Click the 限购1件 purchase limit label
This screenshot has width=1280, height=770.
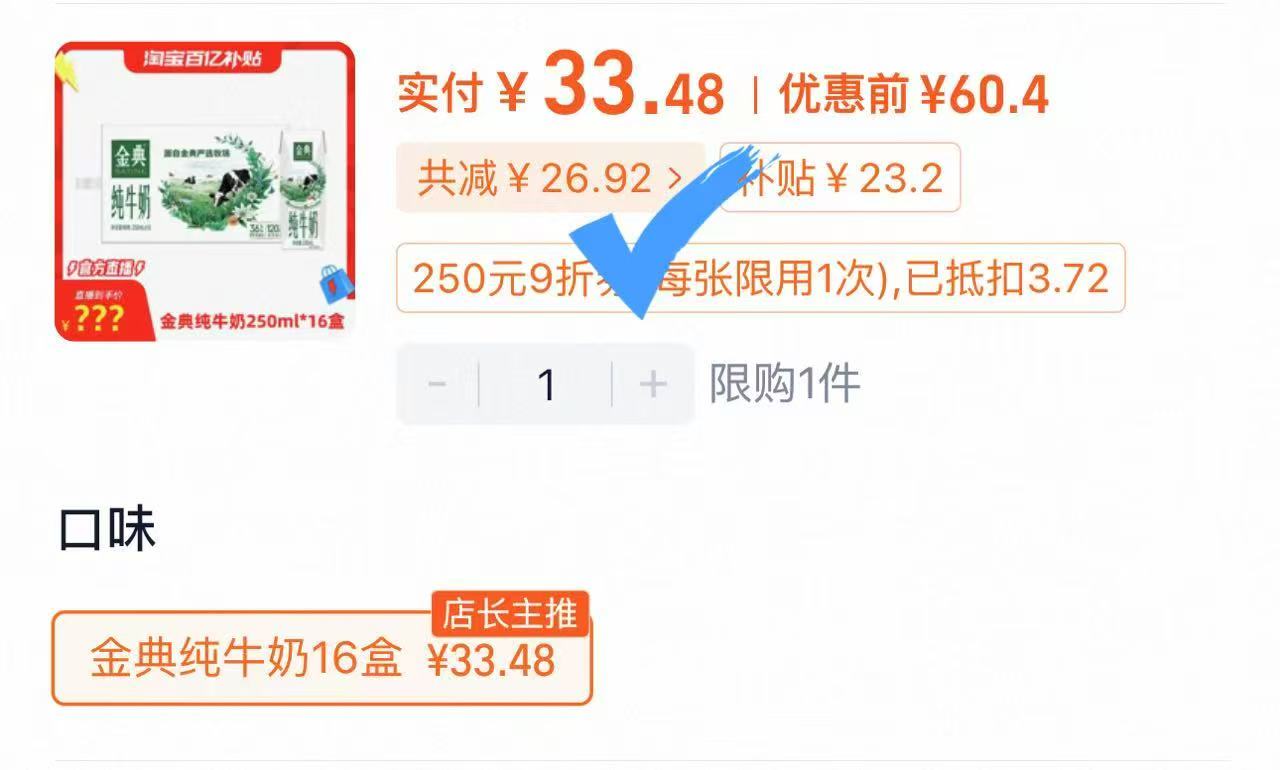(785, 384)
